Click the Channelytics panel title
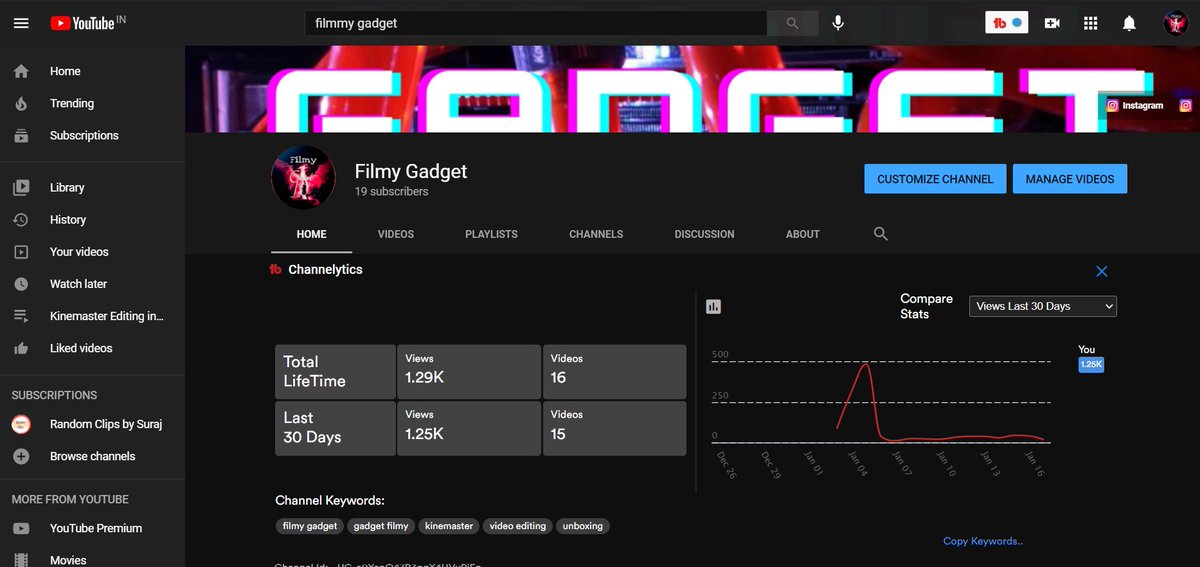 point(325,270)
